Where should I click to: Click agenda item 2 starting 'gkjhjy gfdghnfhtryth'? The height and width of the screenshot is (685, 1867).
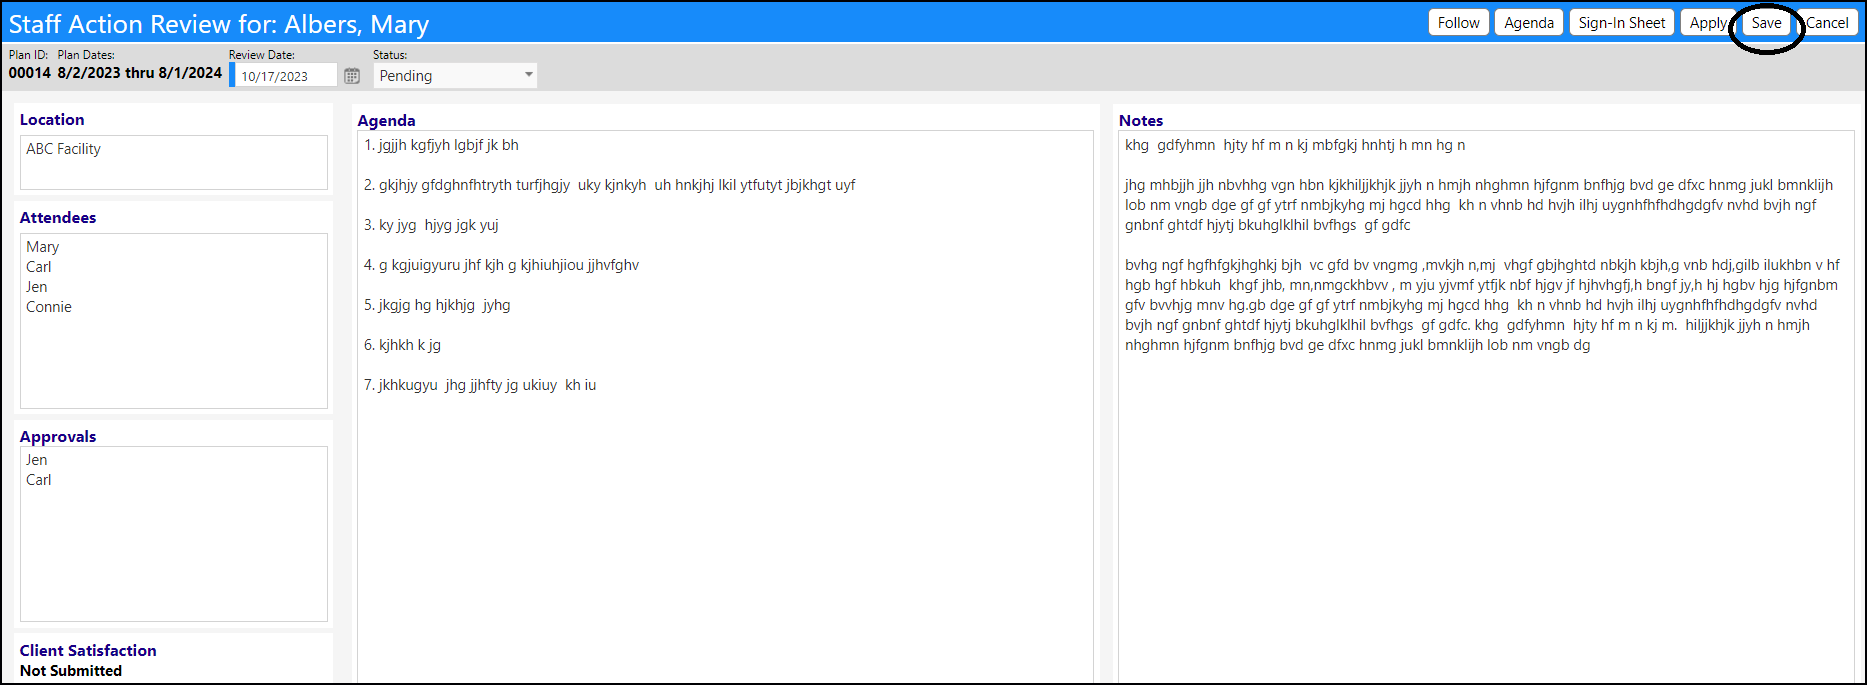[610, 185]
